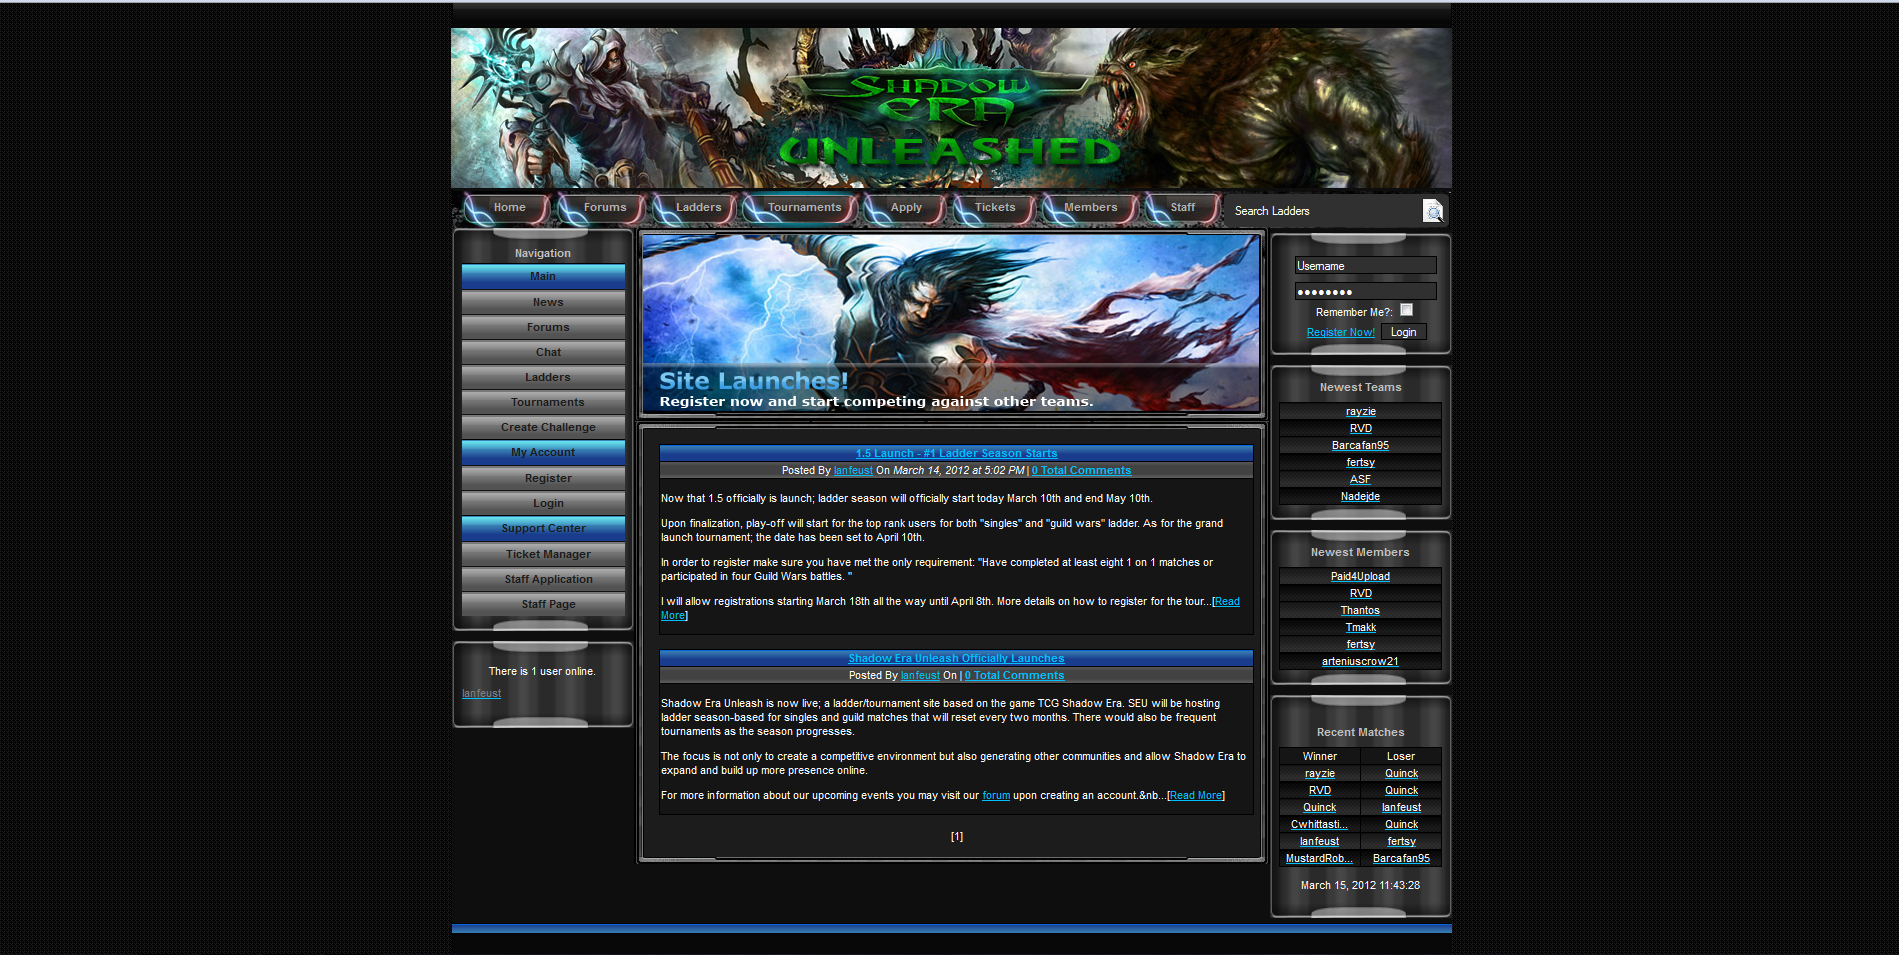Open team ASF in Newest Teams
Image resolution: width=1899 pixels, height=955 pixels.
tap(1360, 480)
